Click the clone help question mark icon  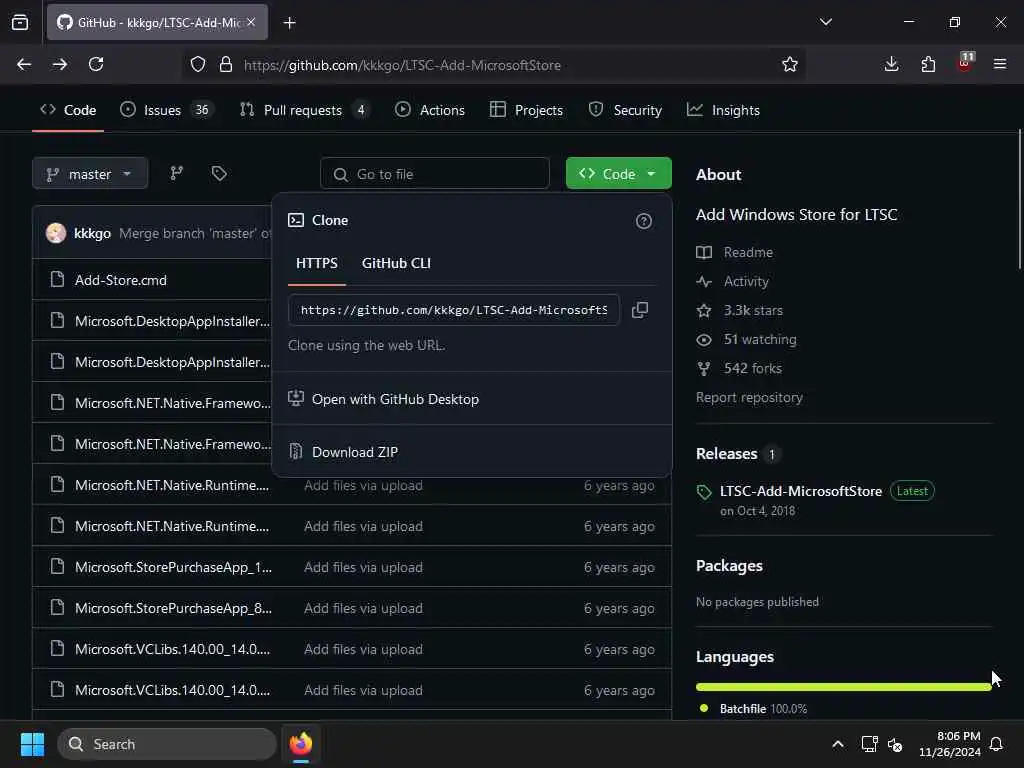coord(643,221)
